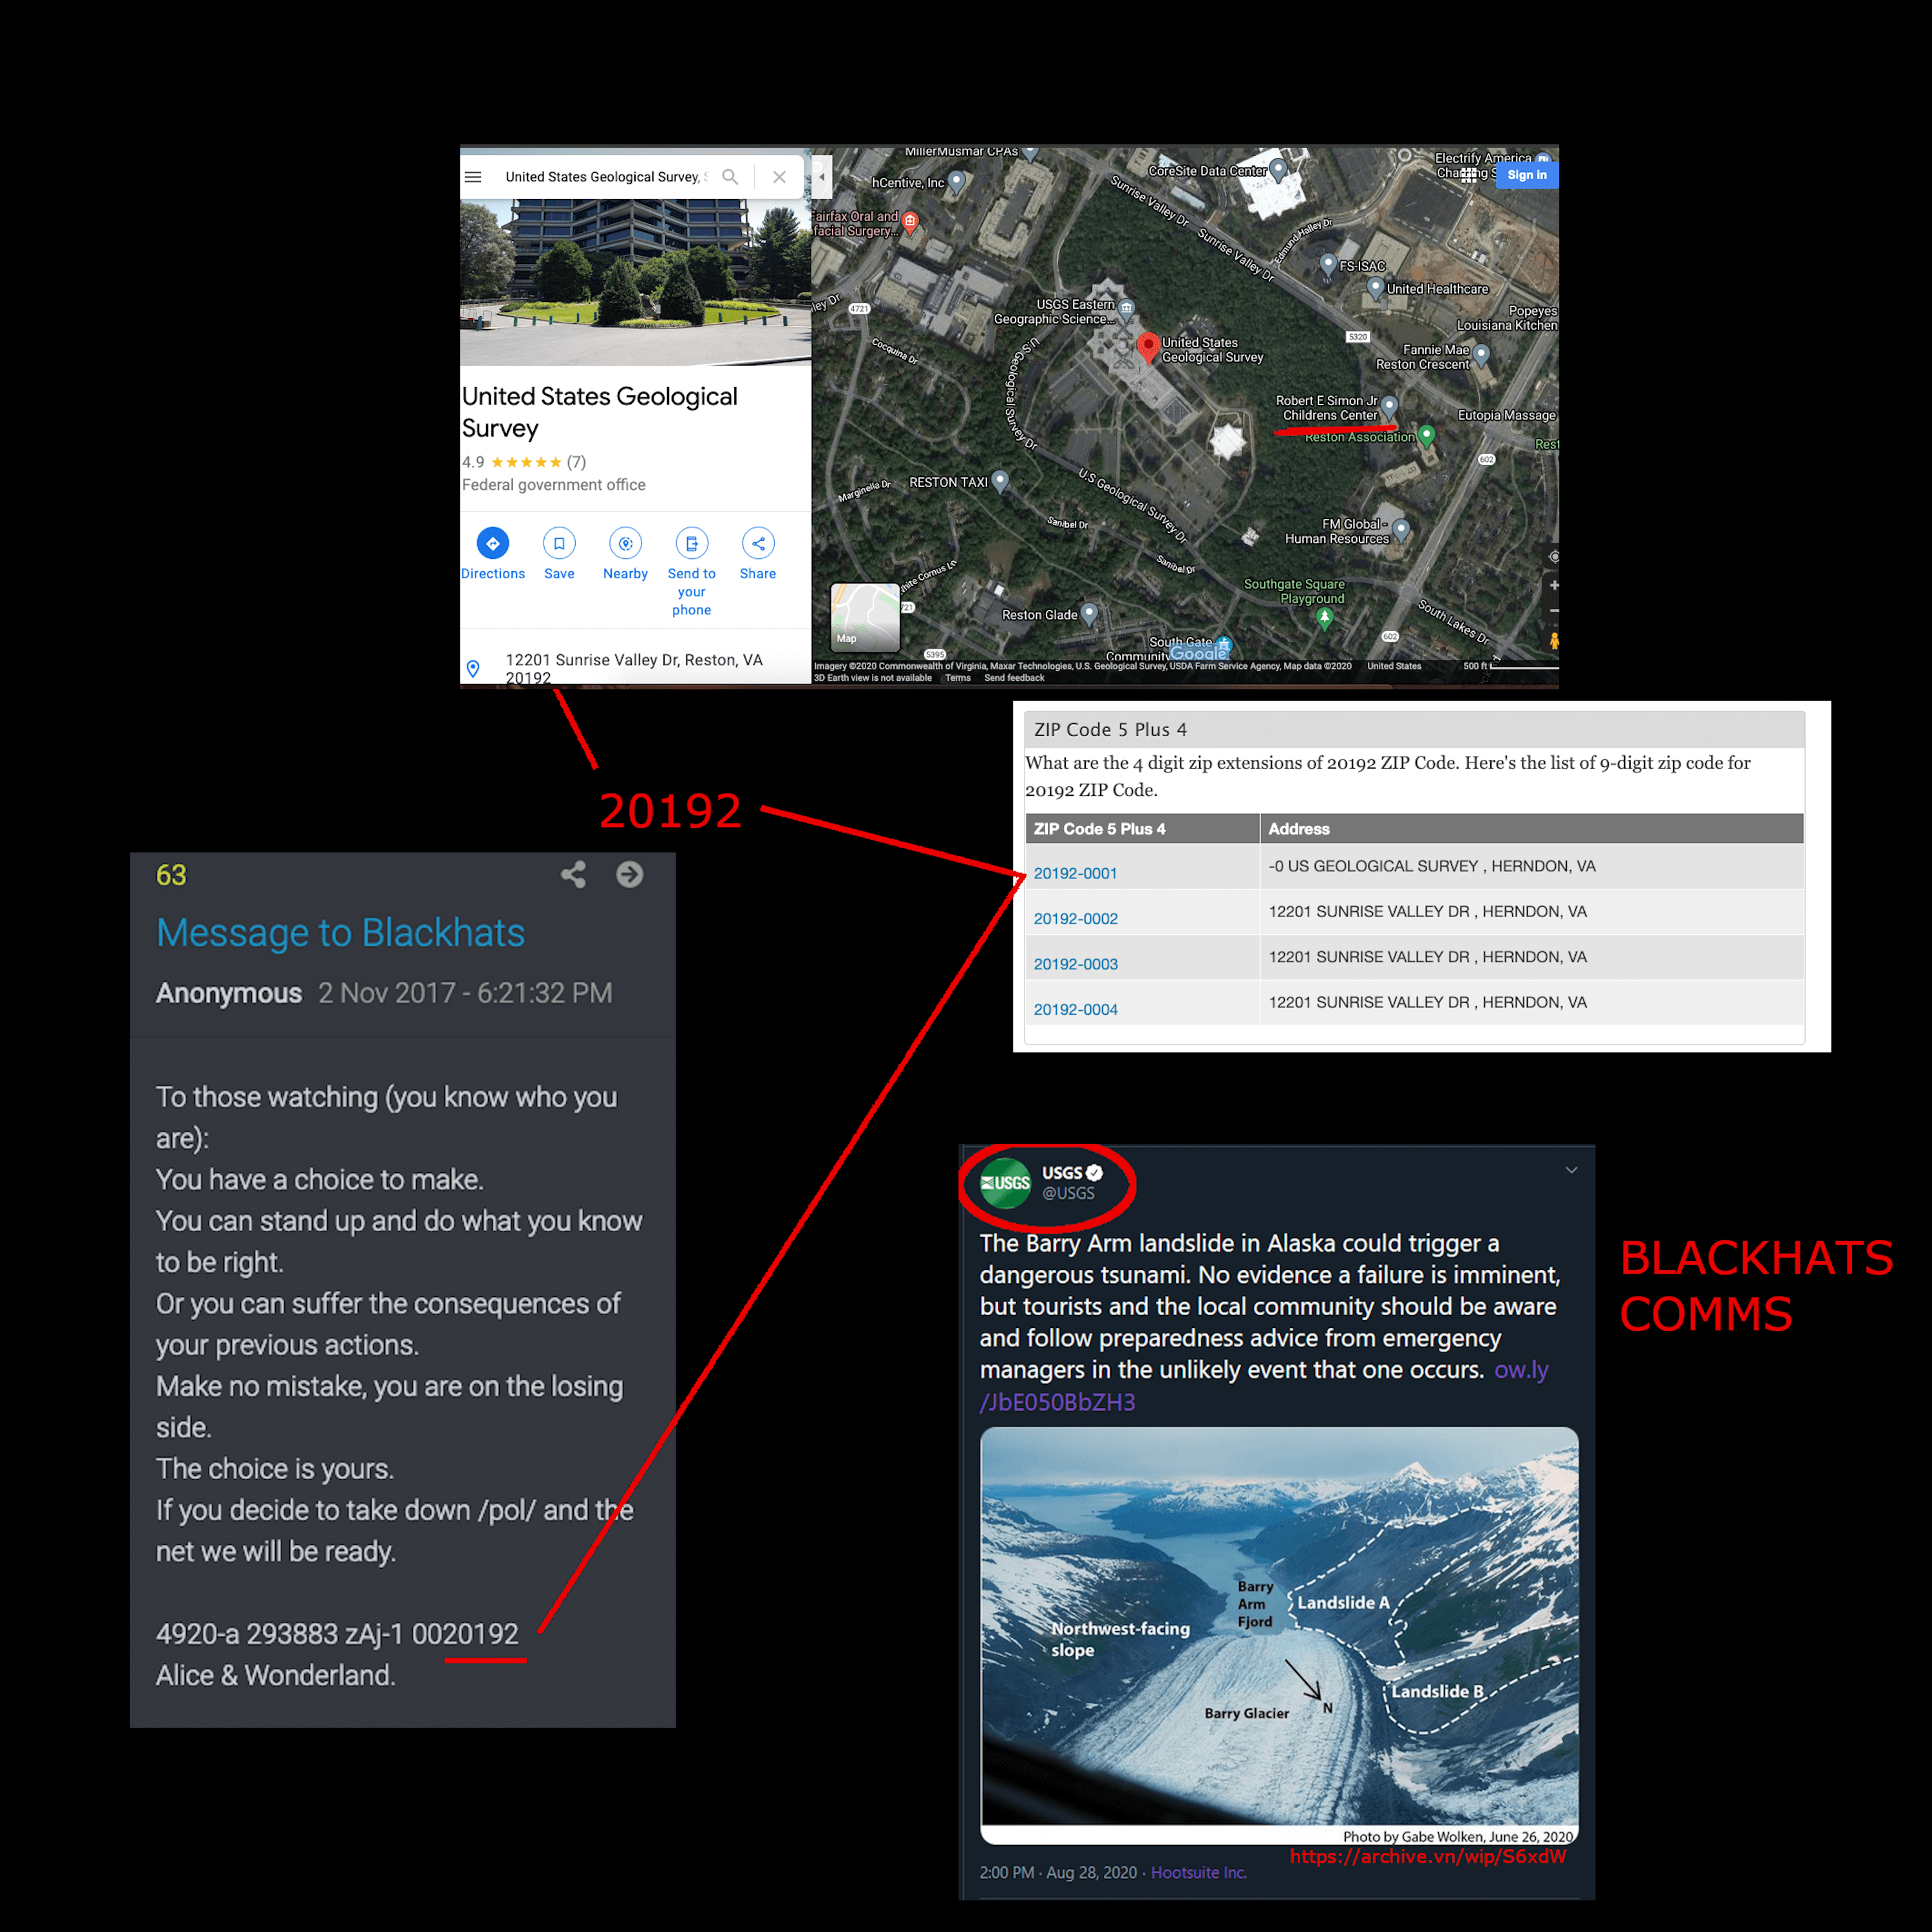Collapse the Maps side panel arrow
This screenshot has height=1932, width=1932.
click(821, 177)
